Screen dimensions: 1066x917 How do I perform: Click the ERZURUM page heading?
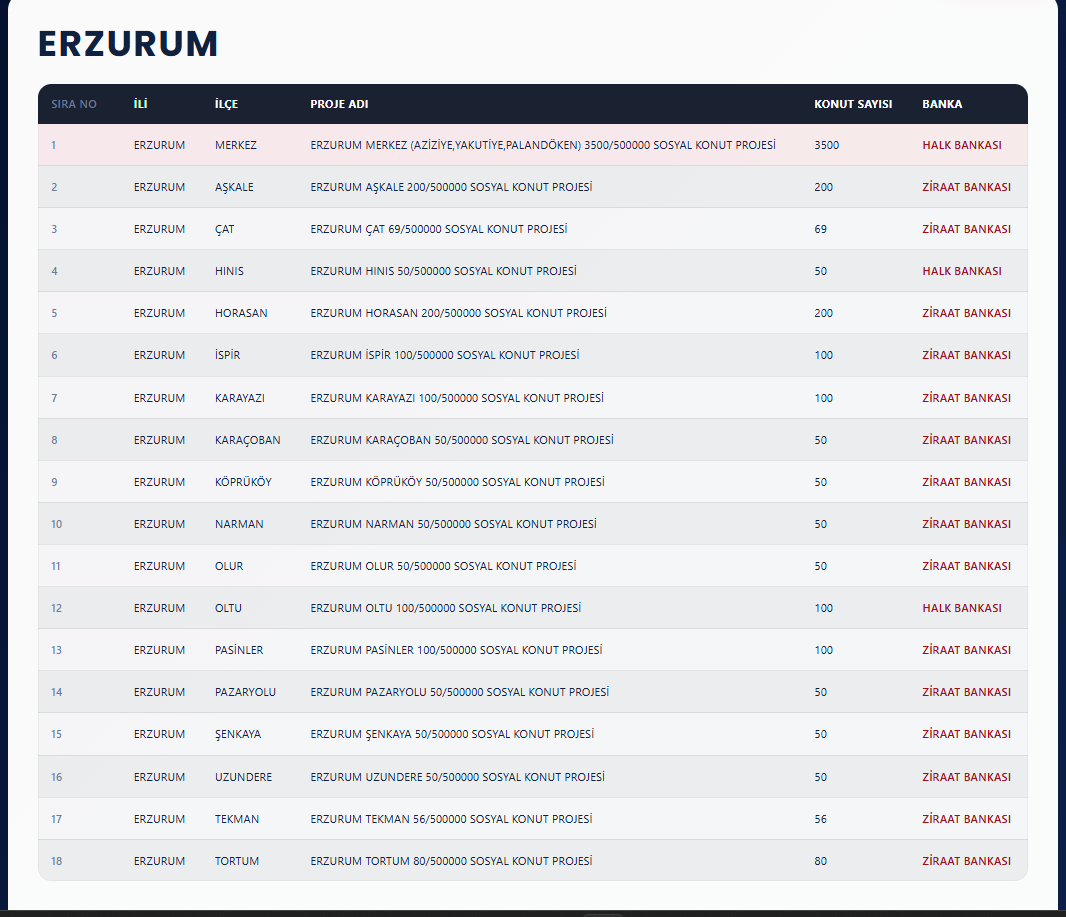(128, 44)
